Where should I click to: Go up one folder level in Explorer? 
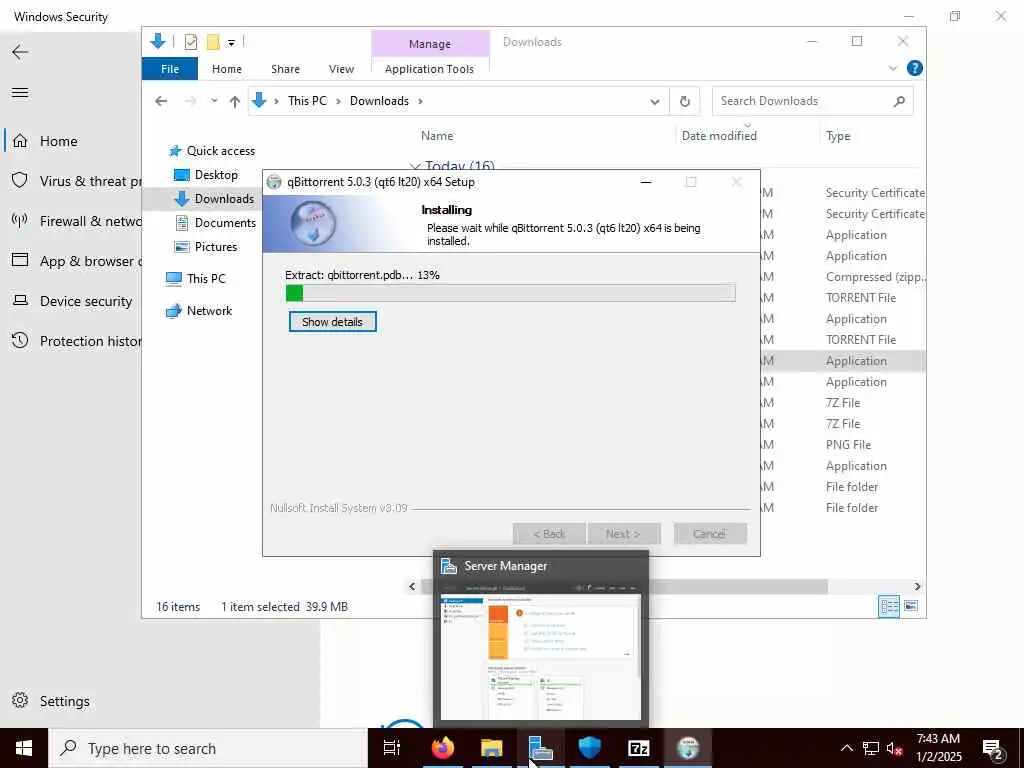tap(235, 101)
